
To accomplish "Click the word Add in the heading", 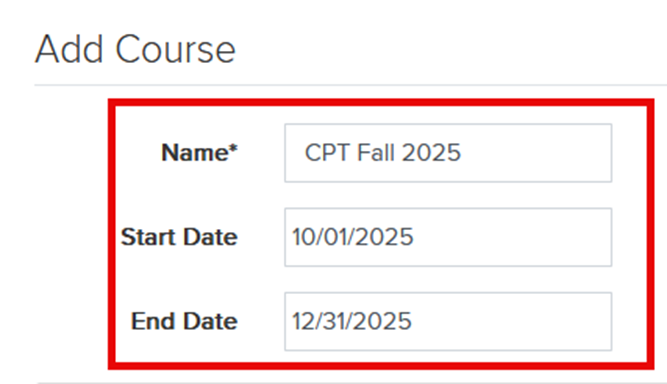I will point(69,50).
